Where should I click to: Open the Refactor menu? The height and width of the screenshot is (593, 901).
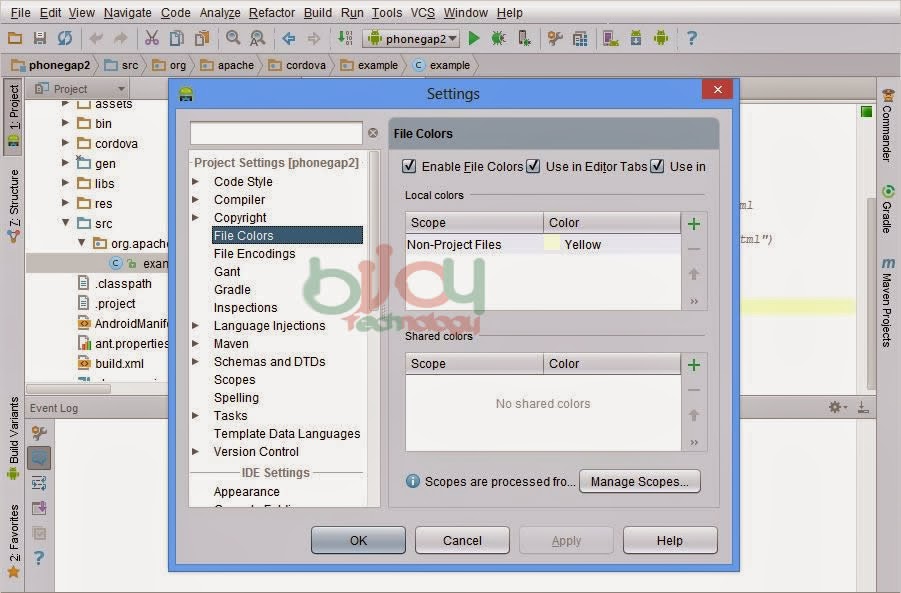pos(272,13)
